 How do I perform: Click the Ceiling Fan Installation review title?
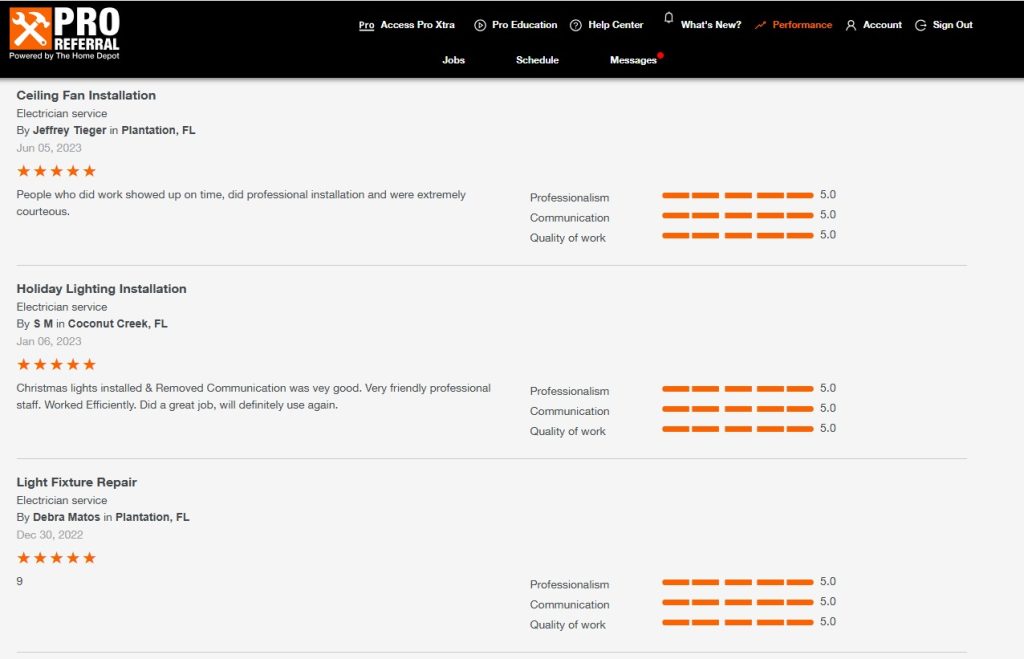tap(86, 96)
